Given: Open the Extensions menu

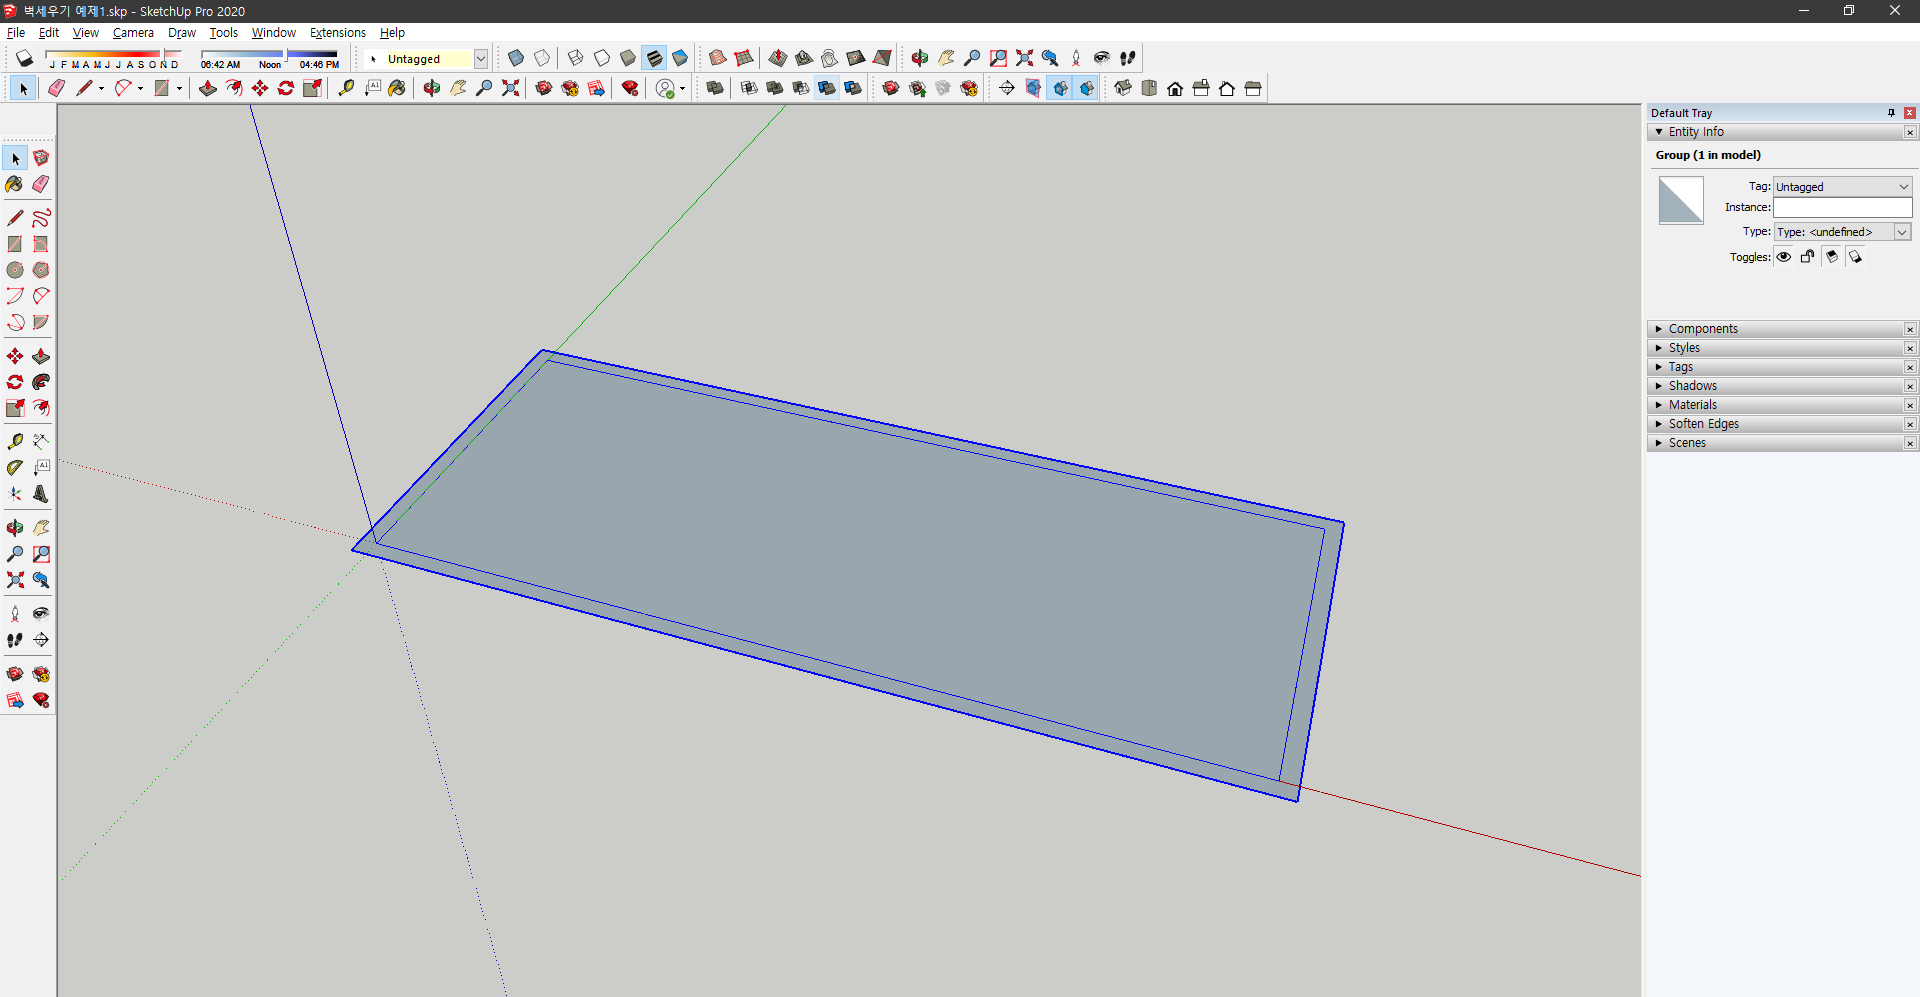Looking at the screenshot, I should 338,33.
